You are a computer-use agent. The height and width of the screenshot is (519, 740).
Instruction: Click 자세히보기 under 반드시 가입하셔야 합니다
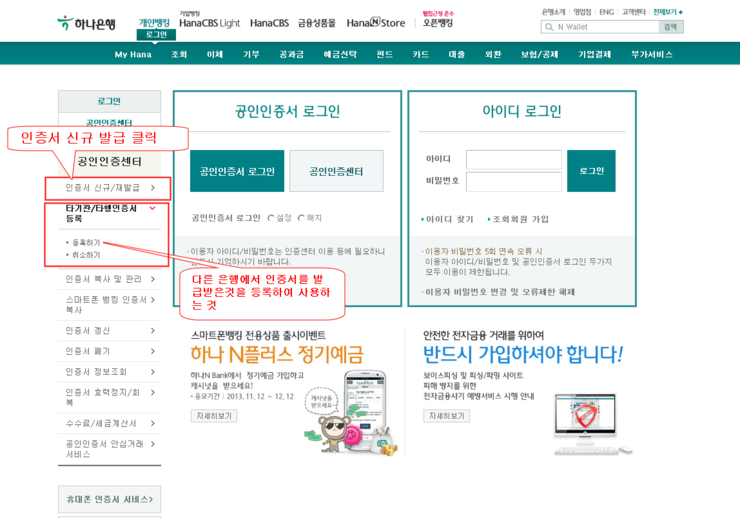click(x=446, y=416)
